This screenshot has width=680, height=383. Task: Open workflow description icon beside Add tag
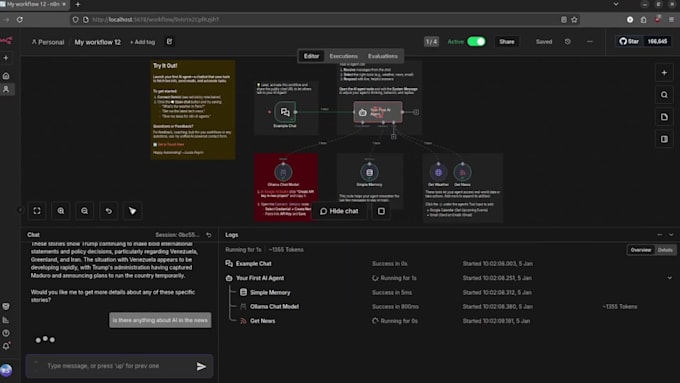click(170, 42)
